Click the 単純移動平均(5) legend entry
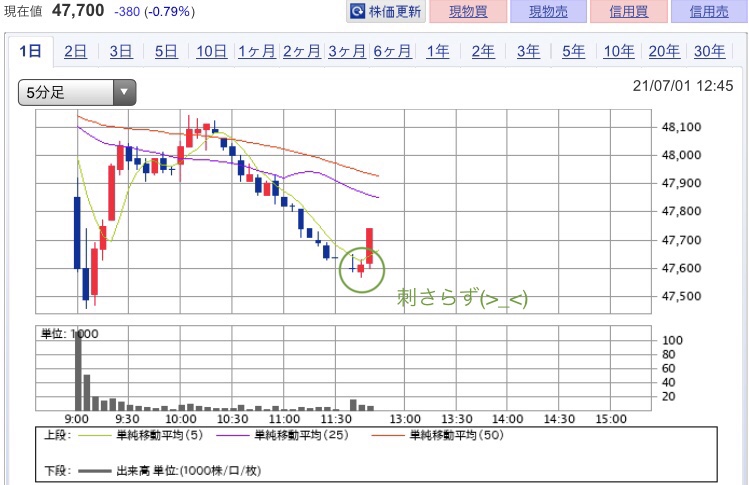Screen dimensions: 749x485 140,435
